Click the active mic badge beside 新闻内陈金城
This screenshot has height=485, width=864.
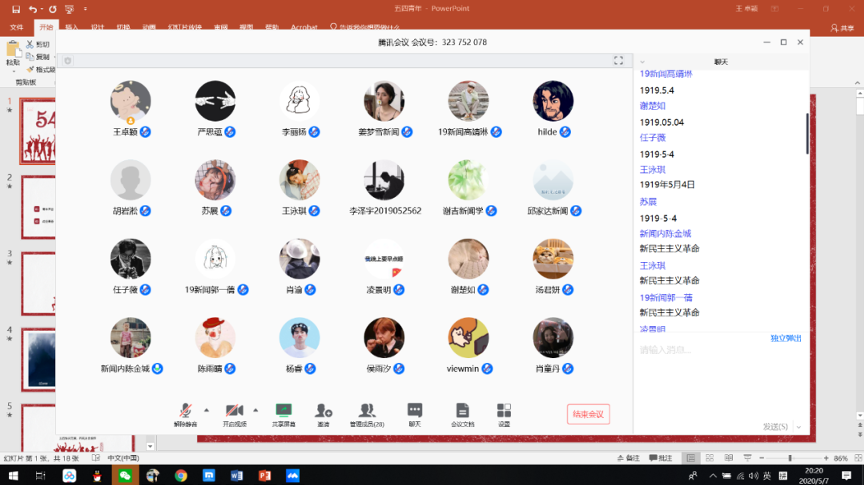pos(158,368)
